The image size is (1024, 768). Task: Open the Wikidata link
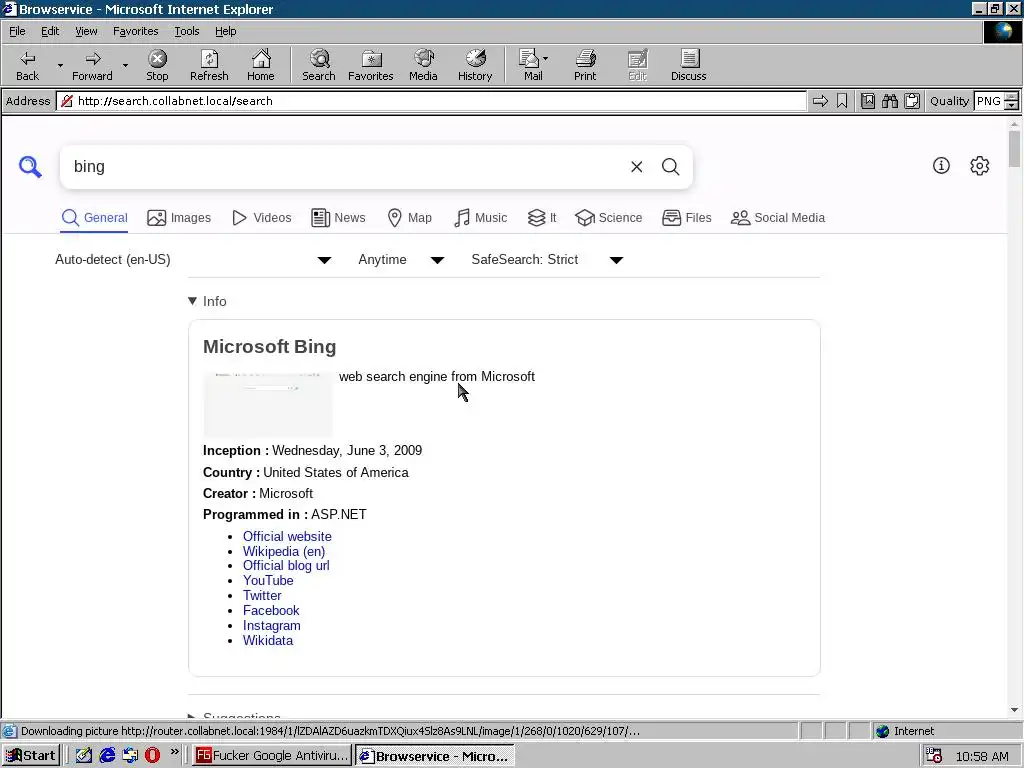[x=268, y=641]
